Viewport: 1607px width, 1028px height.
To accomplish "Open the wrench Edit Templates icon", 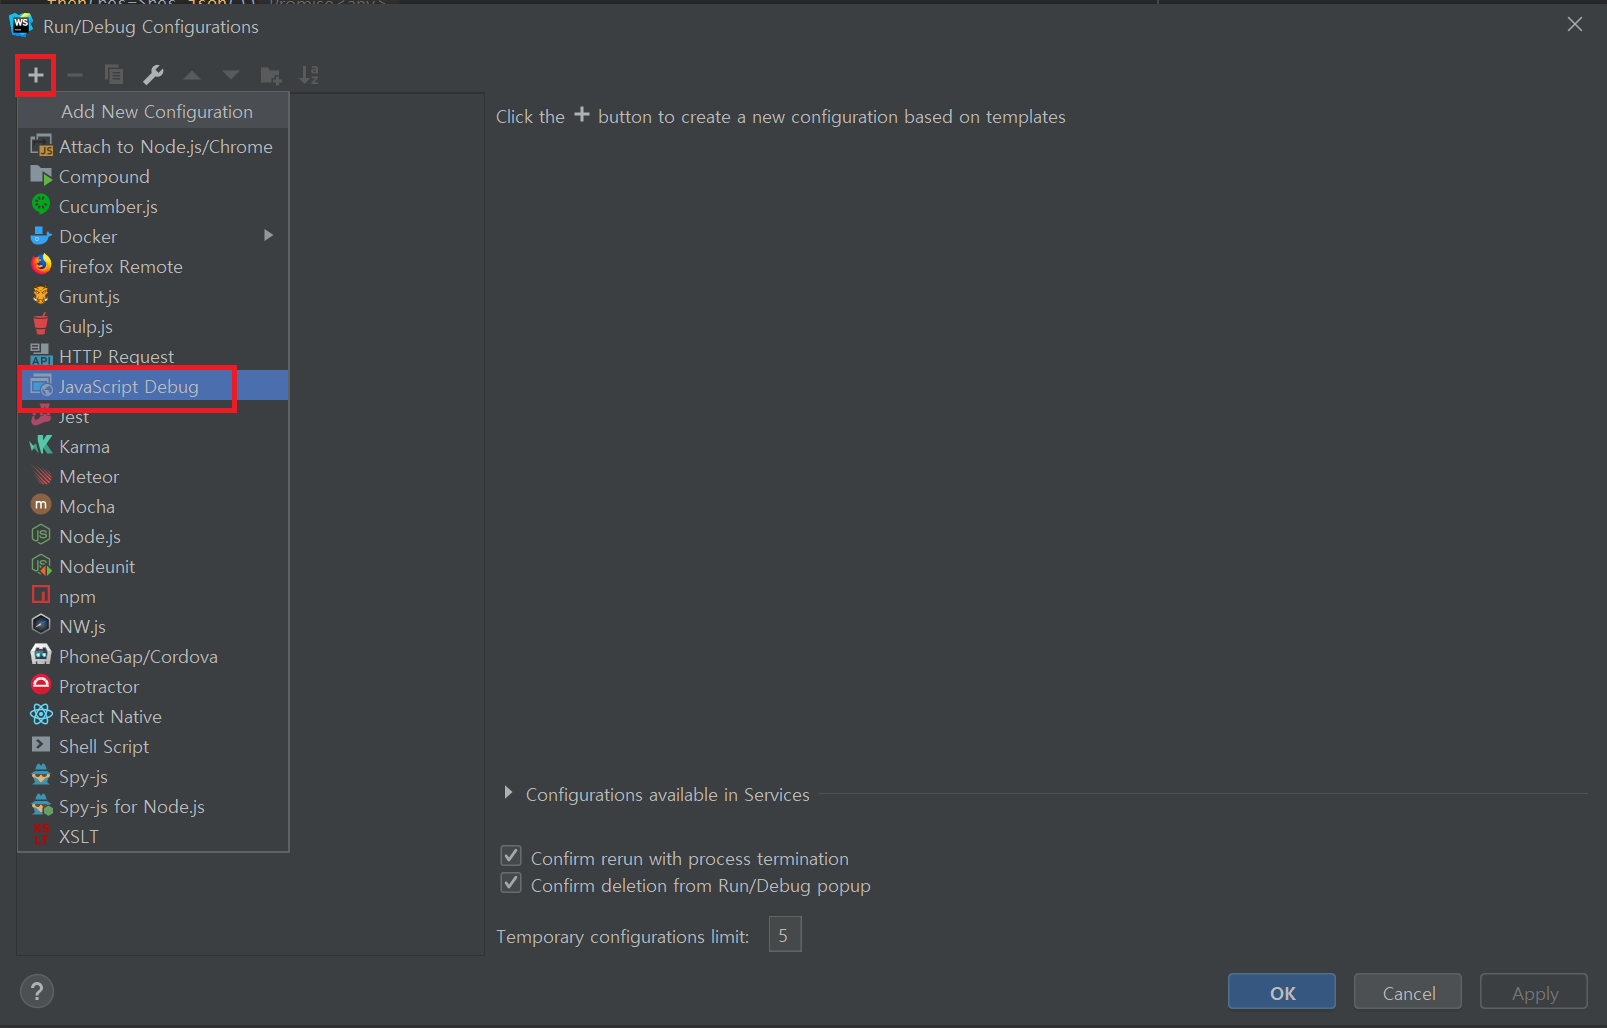I will point(153,75).
